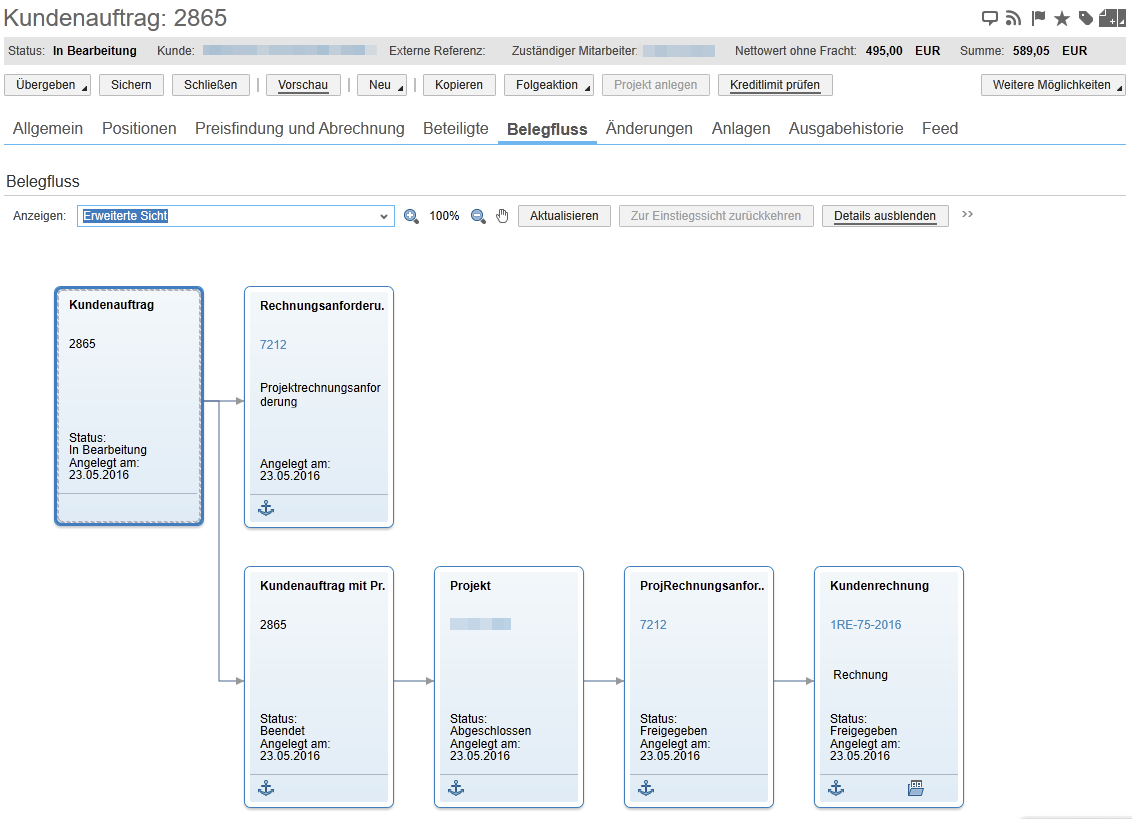The width and height of the screenshot is (1132, 819).
Task: Click the Summe value 589,05
Action: coord(1031,51)
